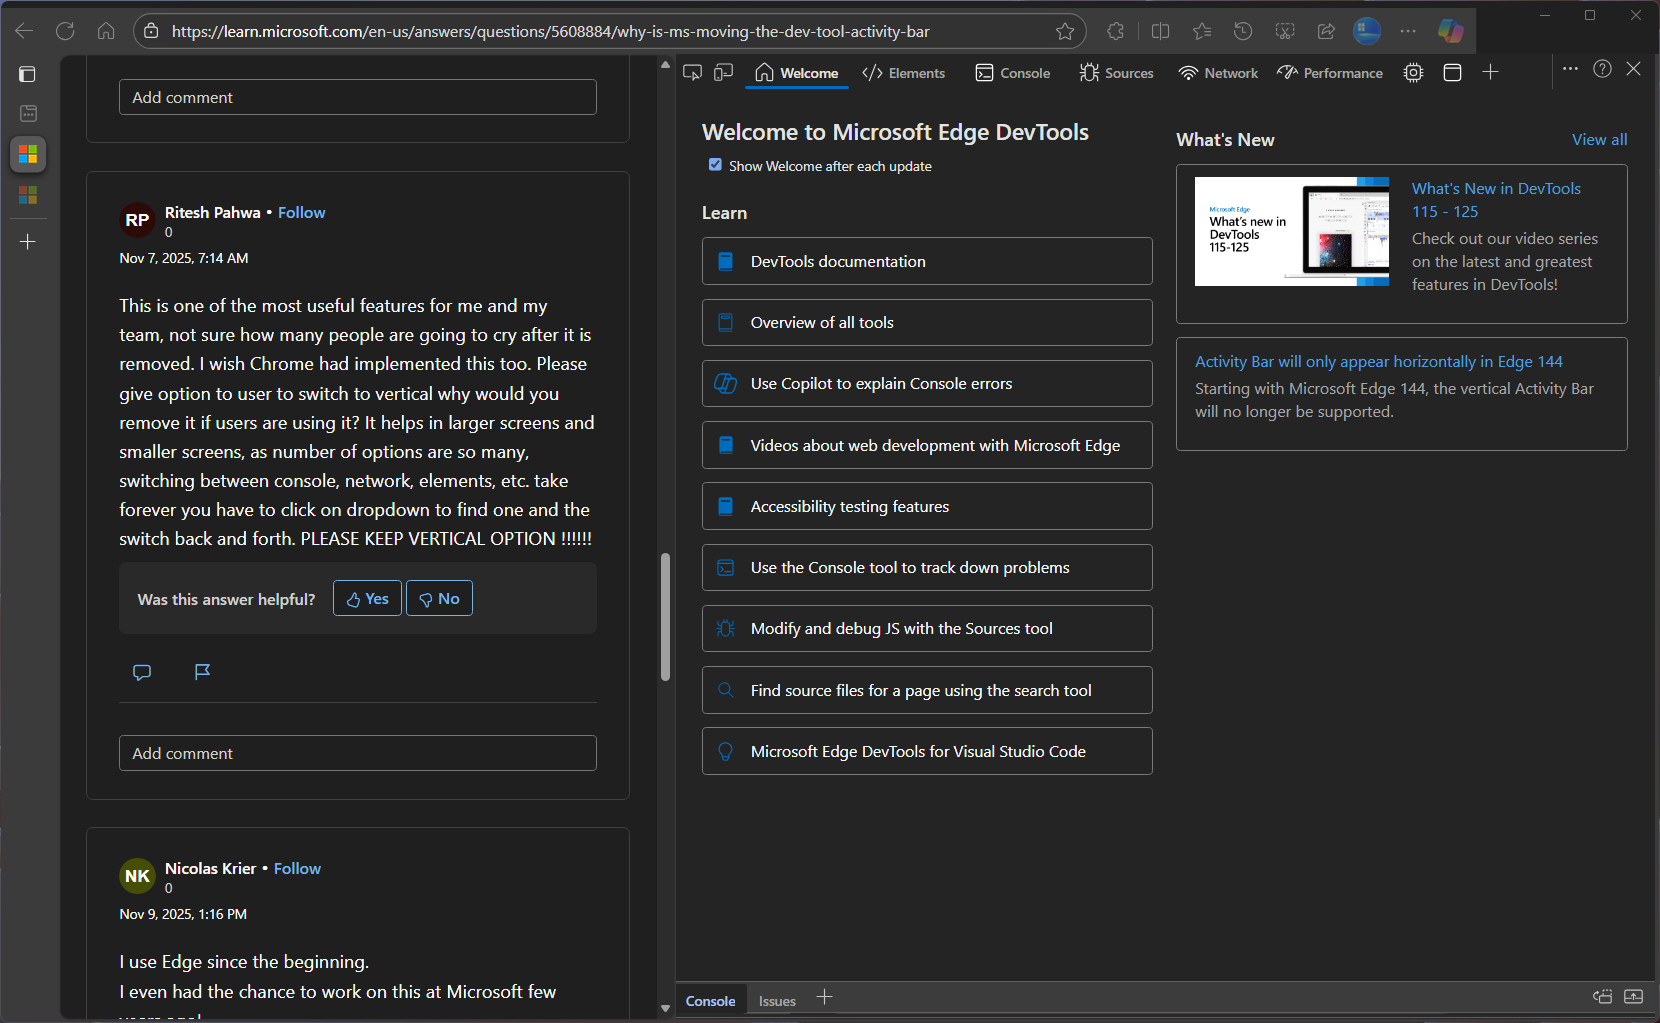
Task: Open the Performance tool tab
Action: (x=1330, y=73)
